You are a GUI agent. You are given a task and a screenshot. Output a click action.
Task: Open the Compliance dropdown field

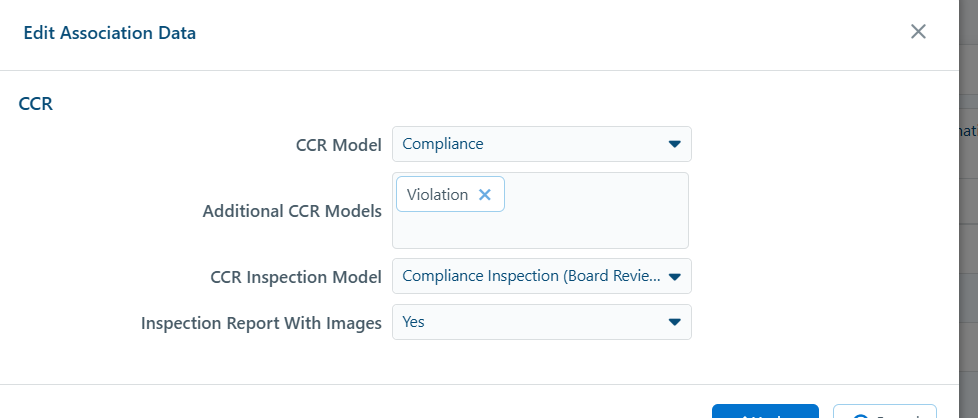541,144
